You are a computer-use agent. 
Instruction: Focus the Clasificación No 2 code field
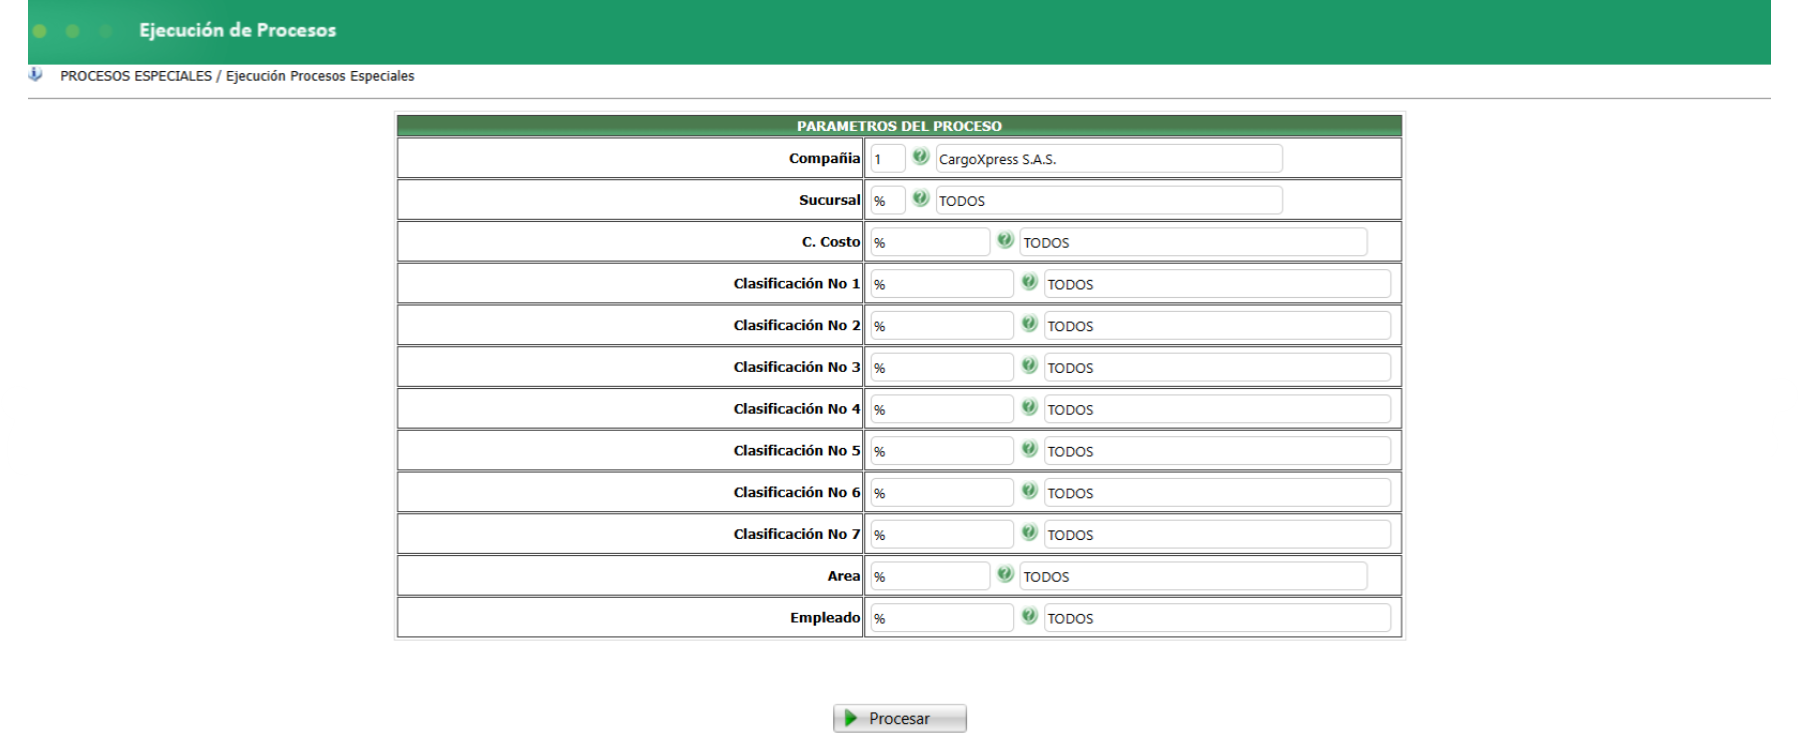coord(941,326)
